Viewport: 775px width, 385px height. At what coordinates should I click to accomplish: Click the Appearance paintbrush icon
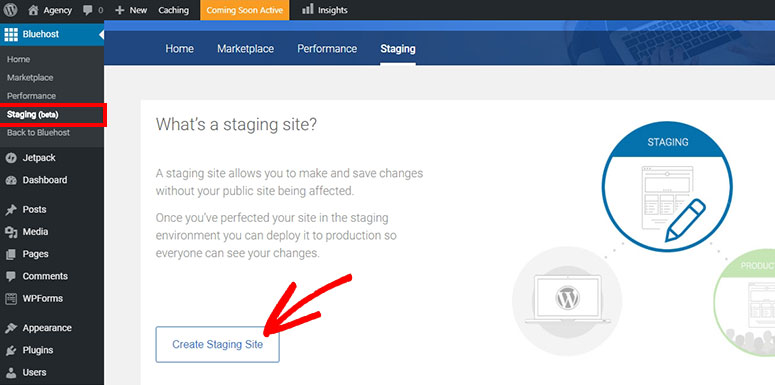pyautogui.click(x=11, y=328)
